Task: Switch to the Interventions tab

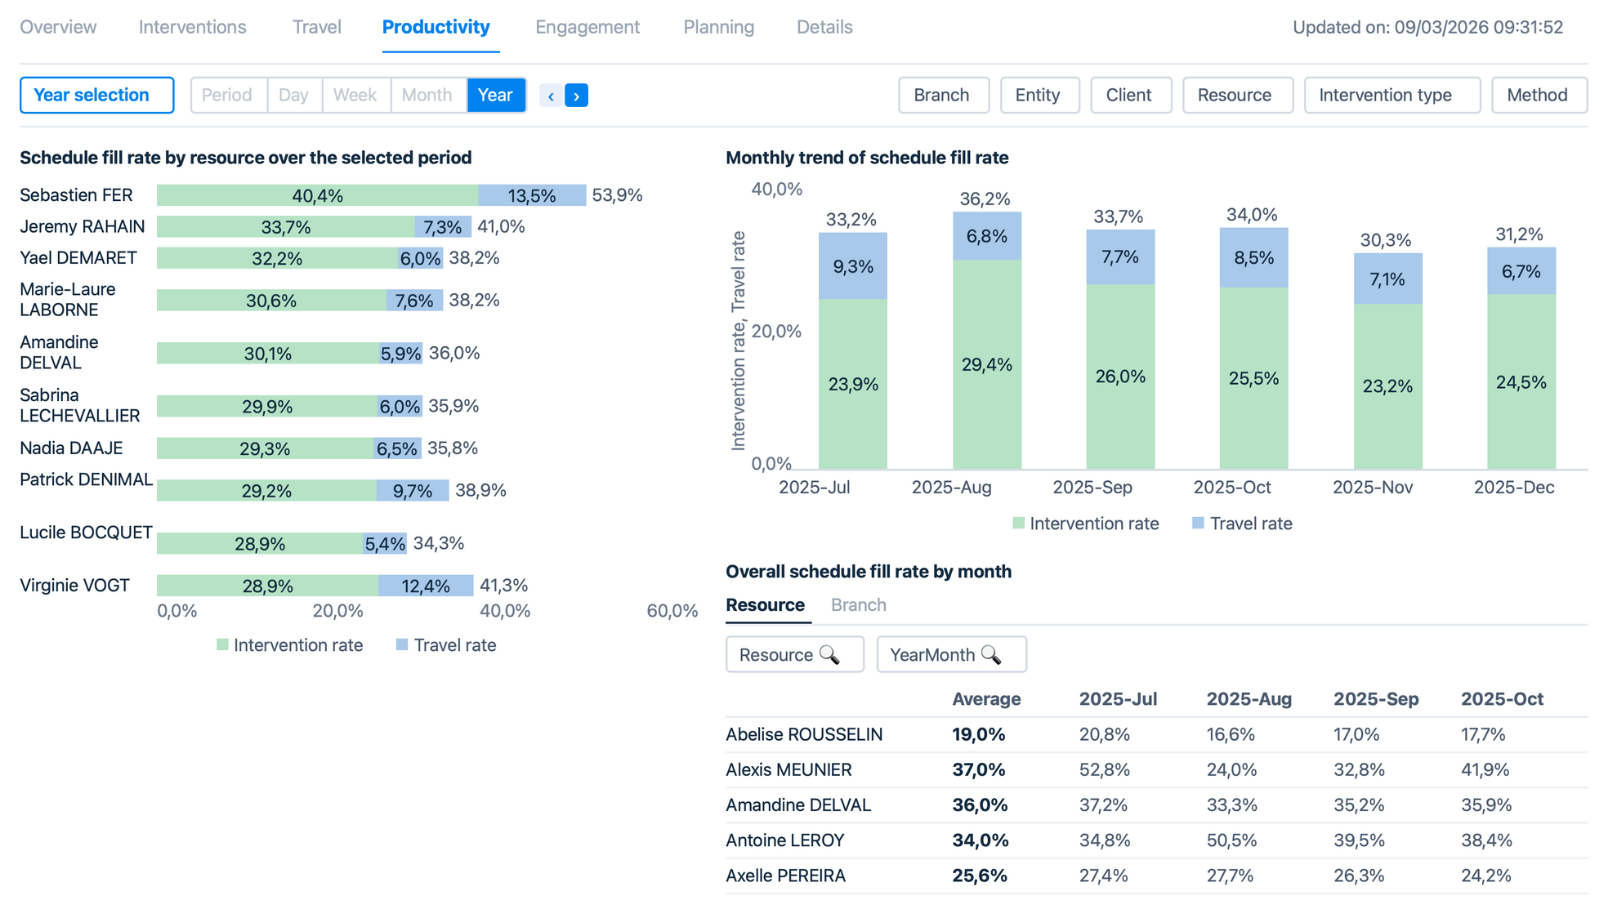Action: point(192,27)
